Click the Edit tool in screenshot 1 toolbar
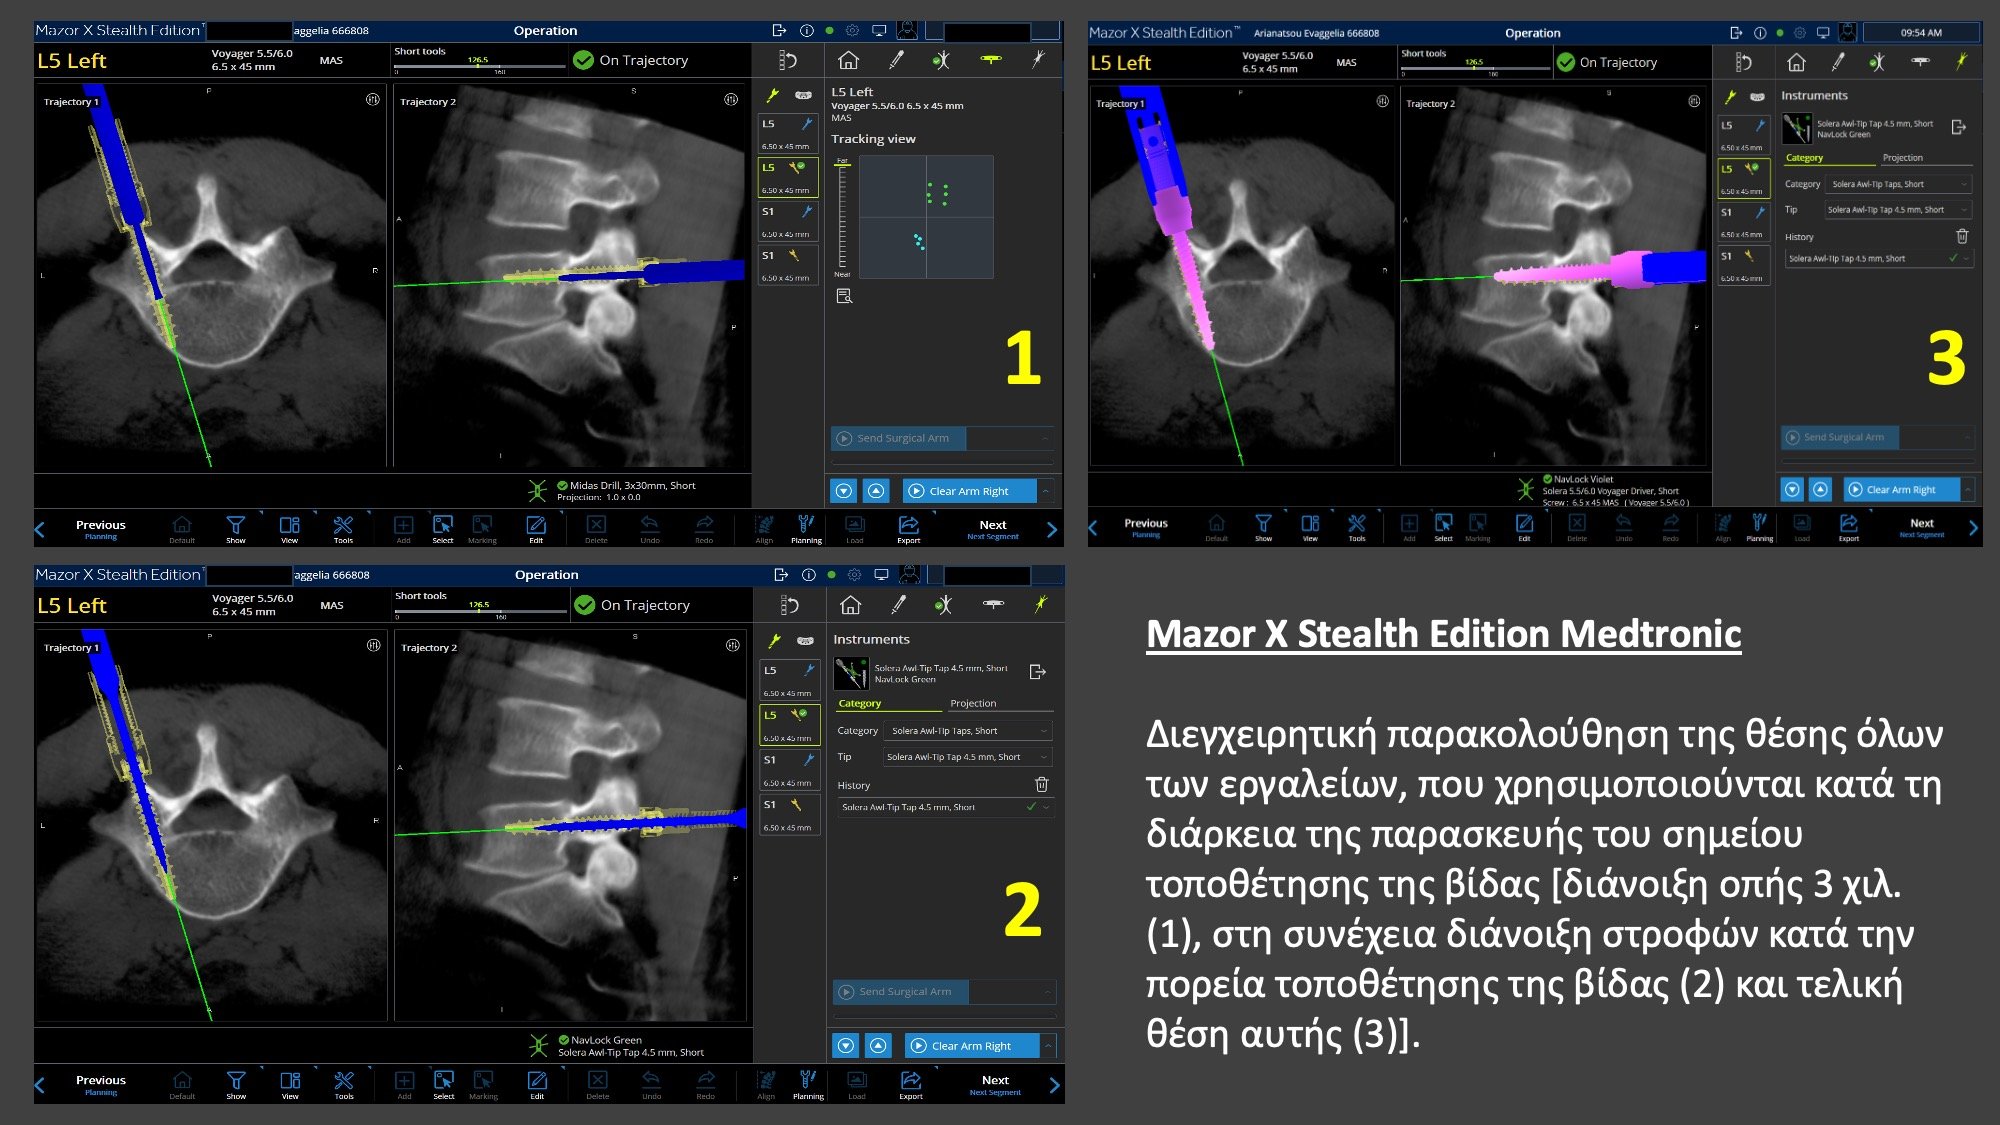The width and height of the screenshot is (2000, 1125). [536, 529]
